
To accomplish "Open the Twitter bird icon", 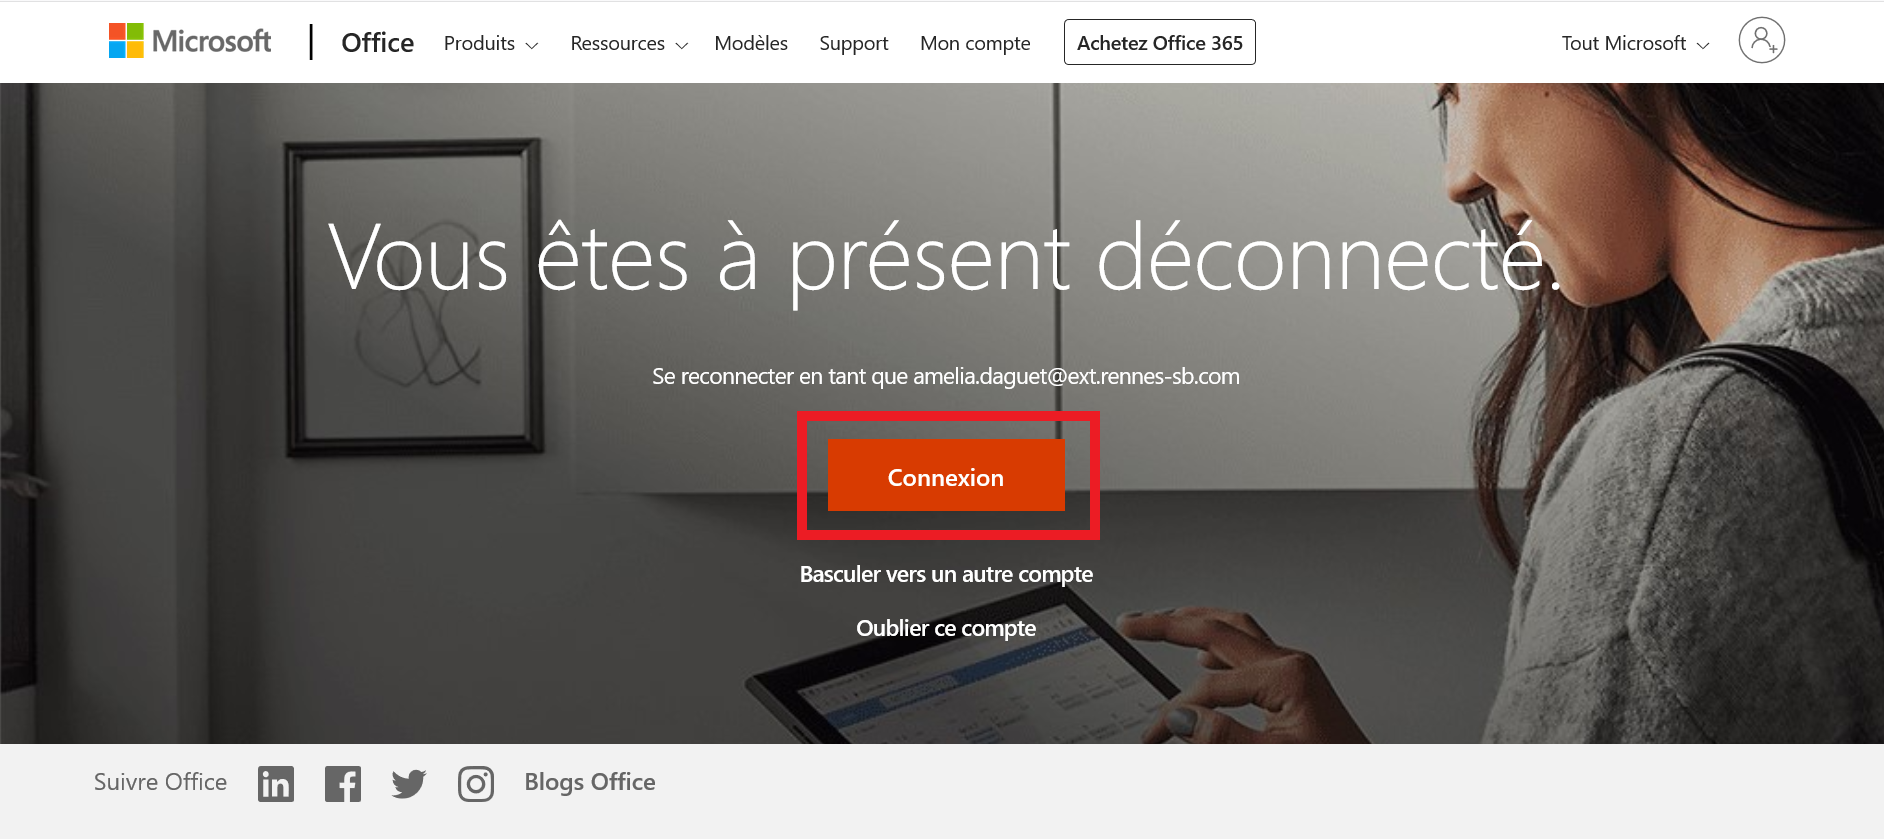I will point(409,784).
